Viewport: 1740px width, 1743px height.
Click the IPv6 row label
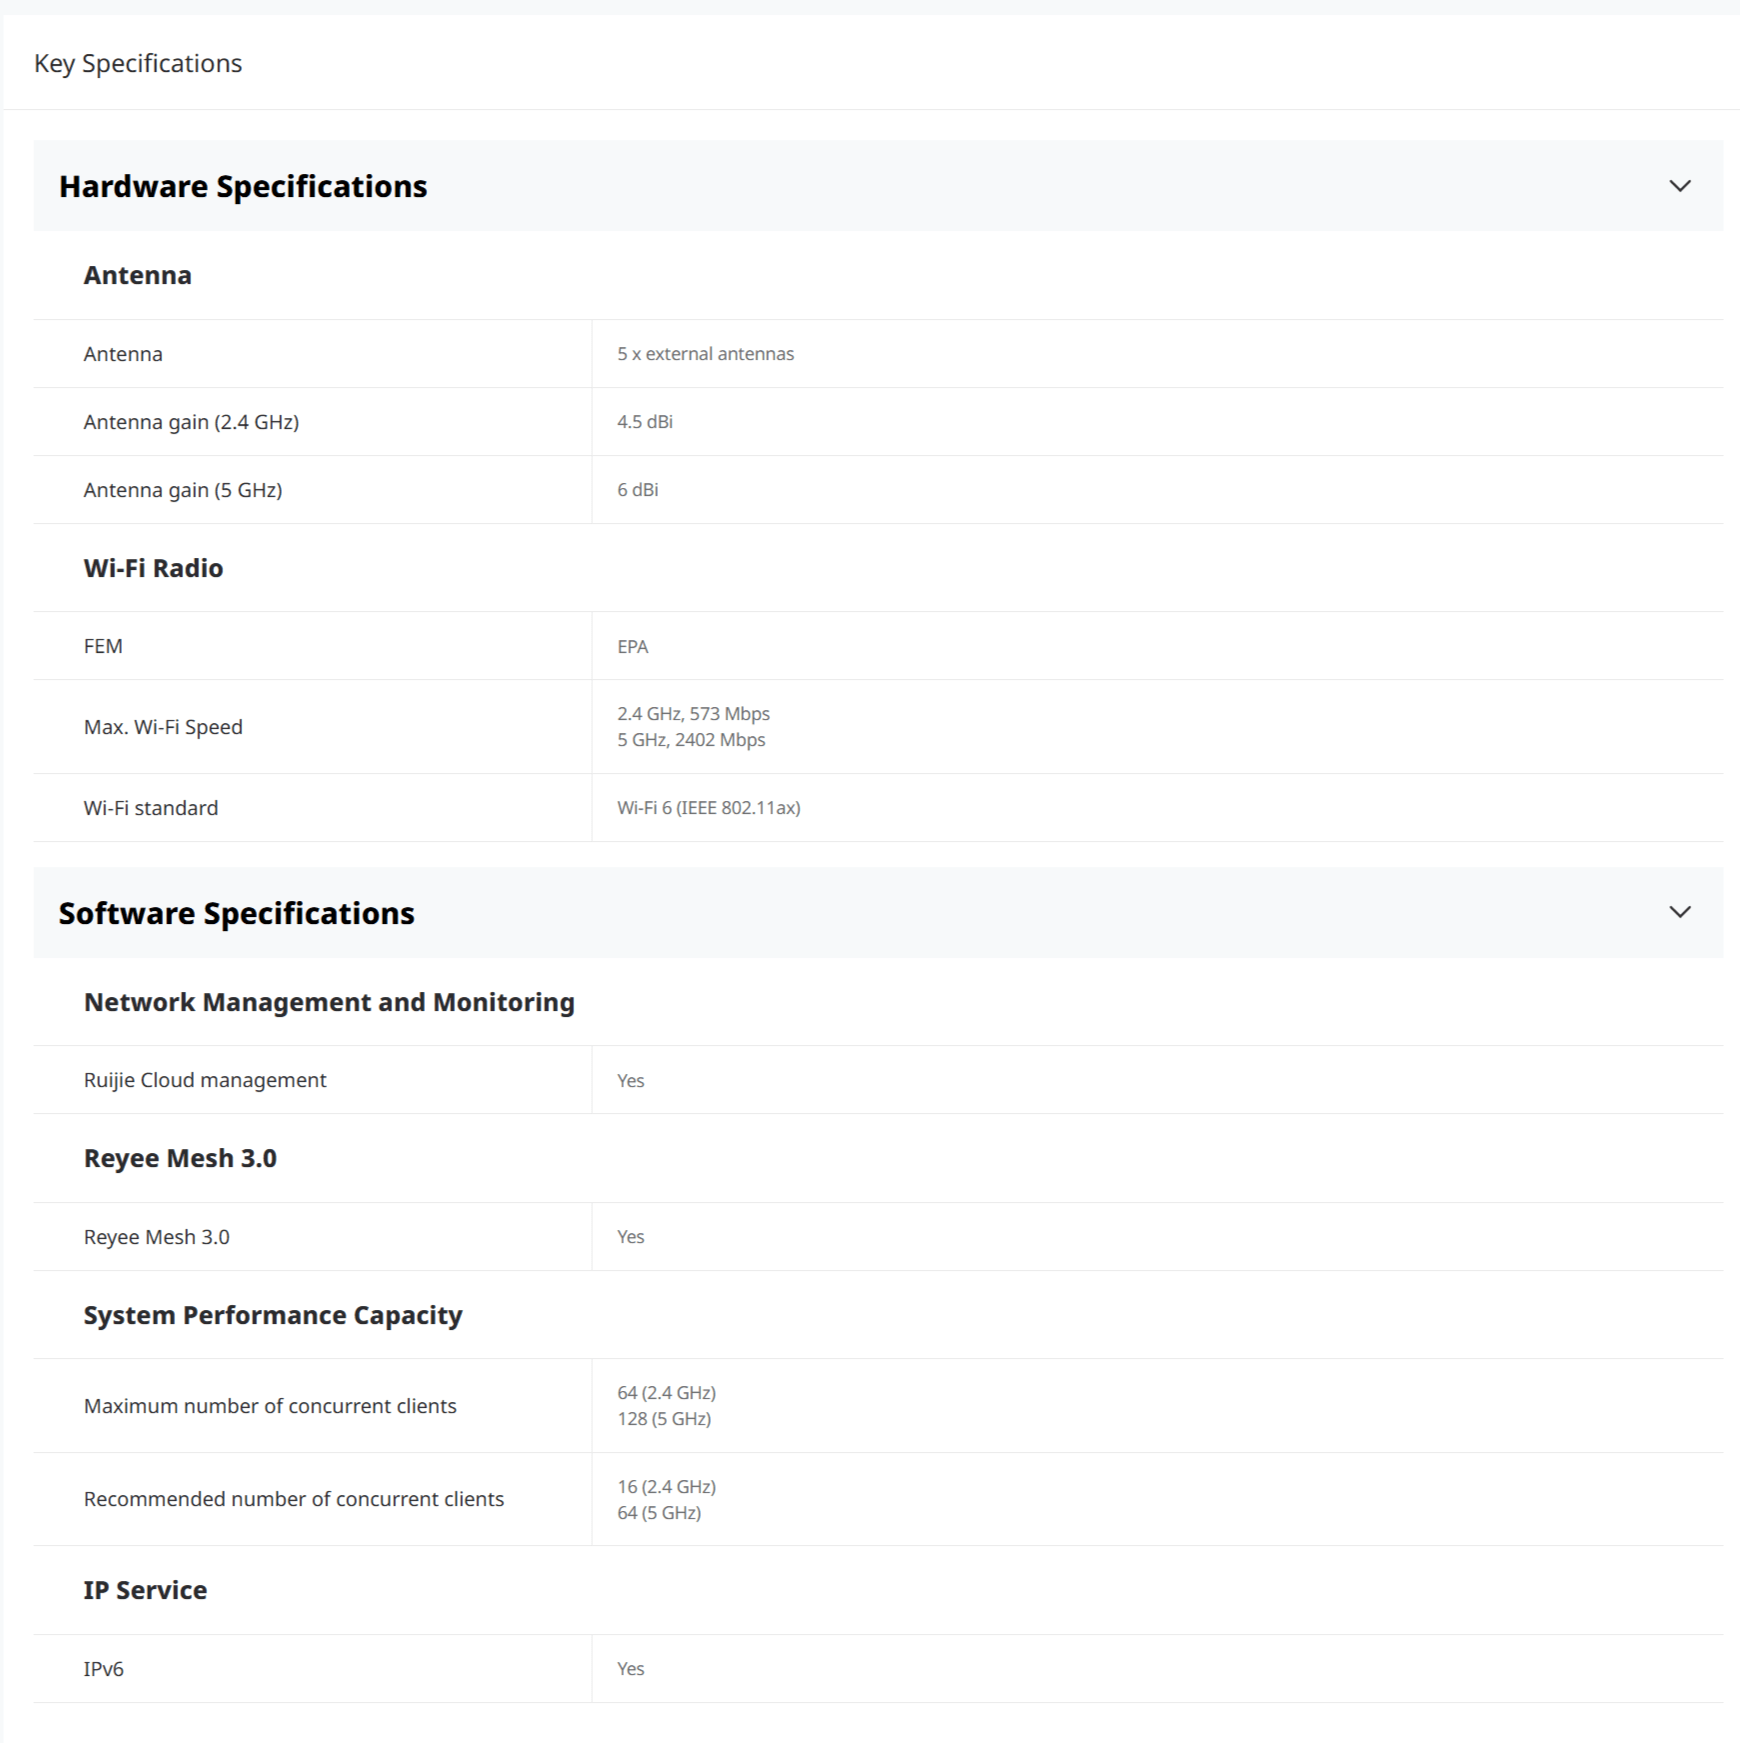click(x=104, y=1669)
